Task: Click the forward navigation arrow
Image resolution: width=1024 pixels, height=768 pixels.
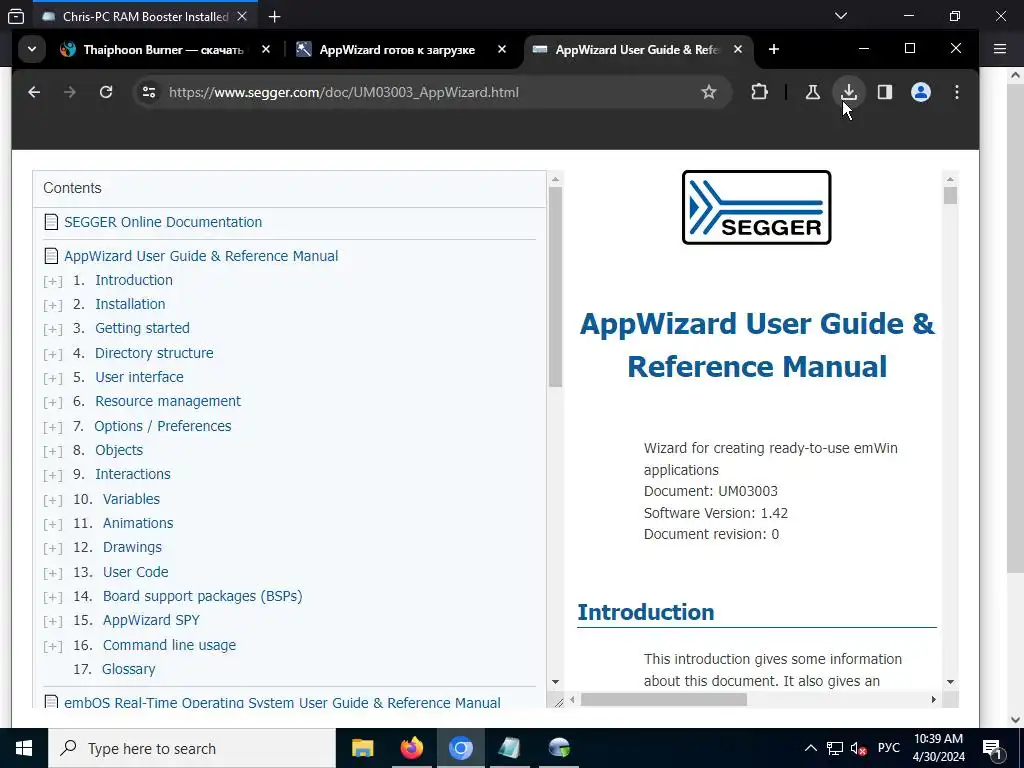Action: coord(70,92)
